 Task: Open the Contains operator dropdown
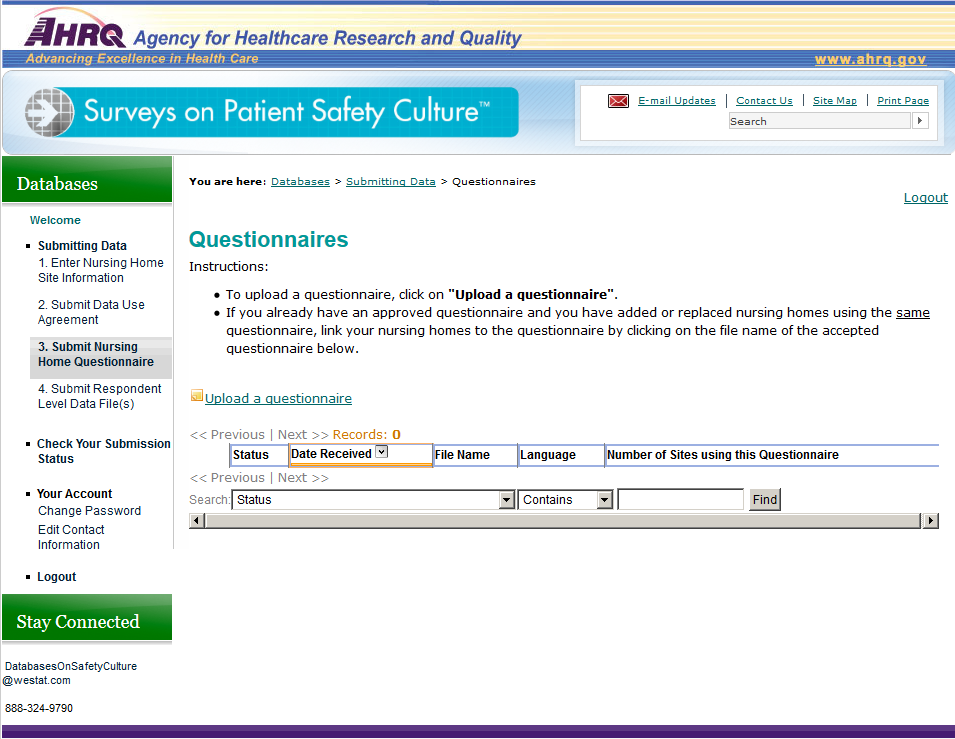(604, 500)
